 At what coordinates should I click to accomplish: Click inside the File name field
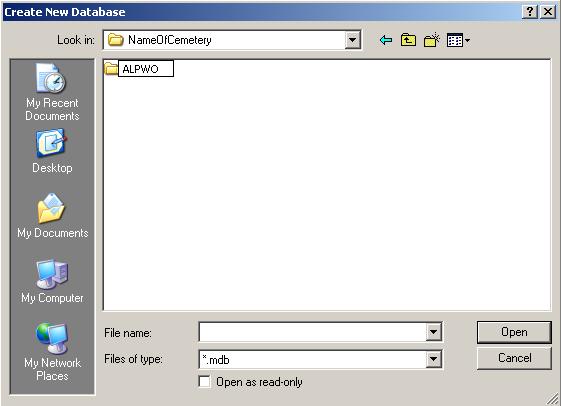pyautogui.click(x=313, y=332)
